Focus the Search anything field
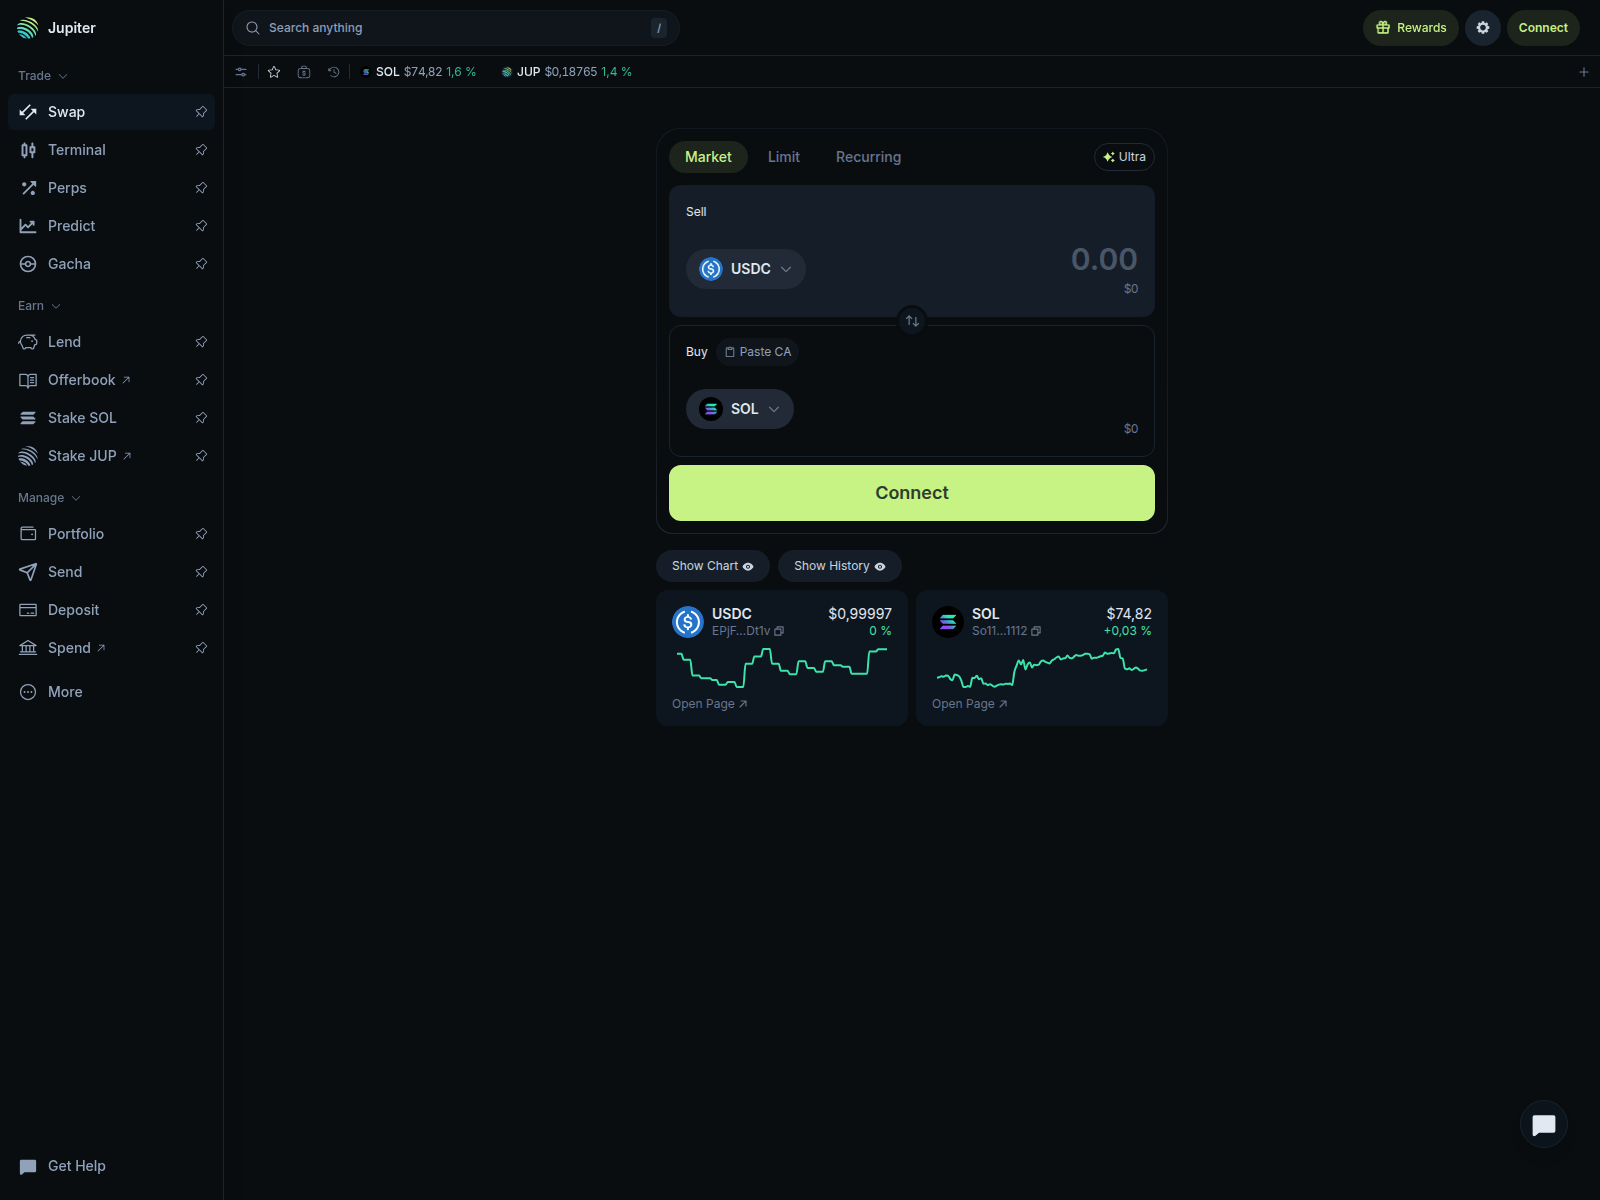 pyautogui.click(x=456, y=28)
